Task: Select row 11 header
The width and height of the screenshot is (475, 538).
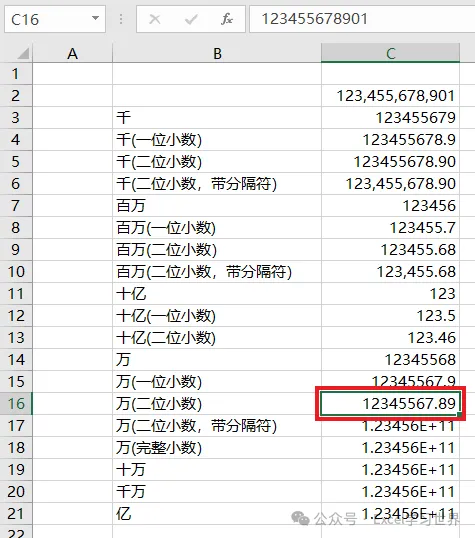Action: tap(16, 293)
